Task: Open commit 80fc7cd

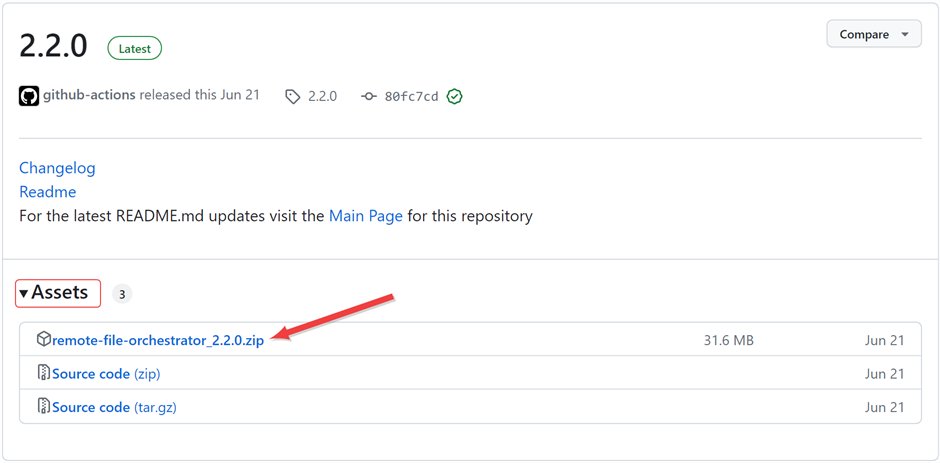Action: tap(411, 97)
